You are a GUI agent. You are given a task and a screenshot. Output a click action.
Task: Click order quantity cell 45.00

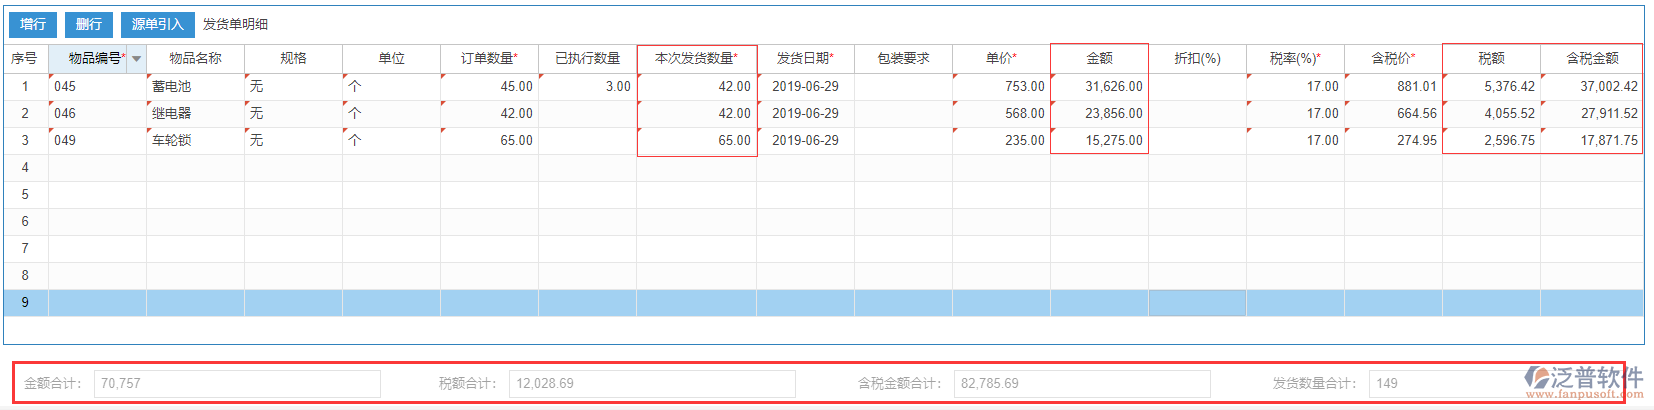pyautogui.click(x=489, y=87)
